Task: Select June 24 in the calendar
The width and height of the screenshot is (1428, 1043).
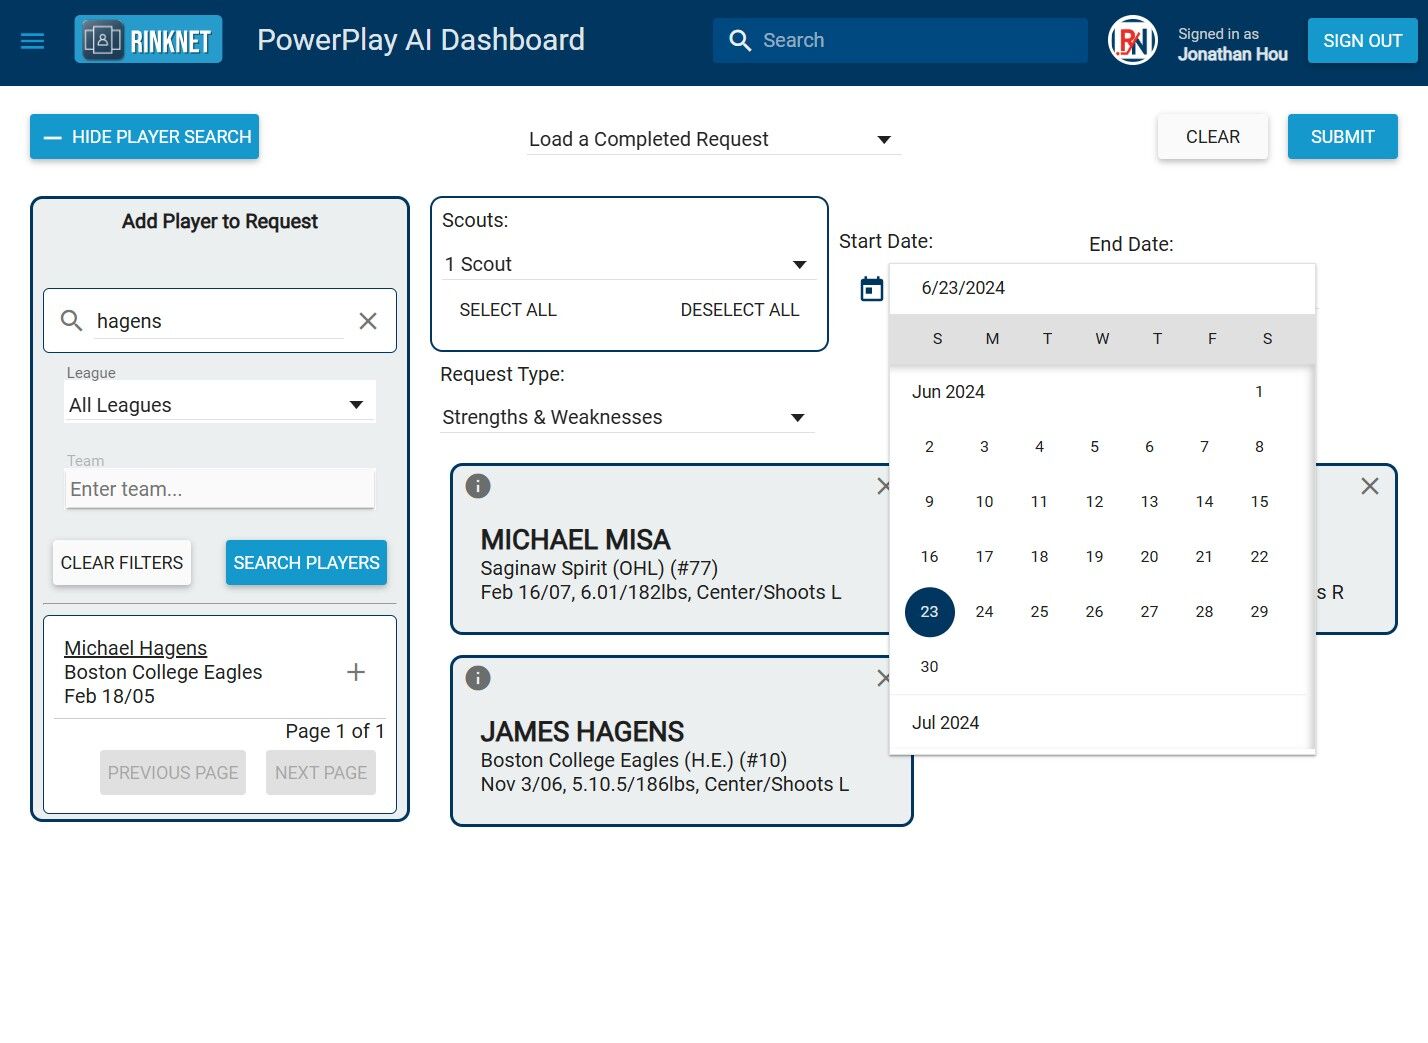Action: [x=984, y=612]
